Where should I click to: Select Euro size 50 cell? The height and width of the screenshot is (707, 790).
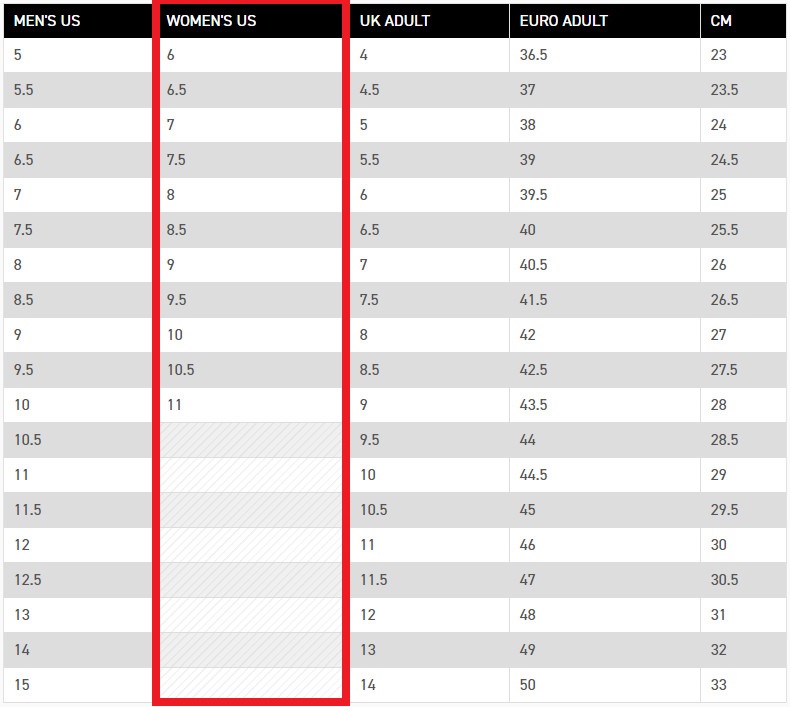pos(605,685)
